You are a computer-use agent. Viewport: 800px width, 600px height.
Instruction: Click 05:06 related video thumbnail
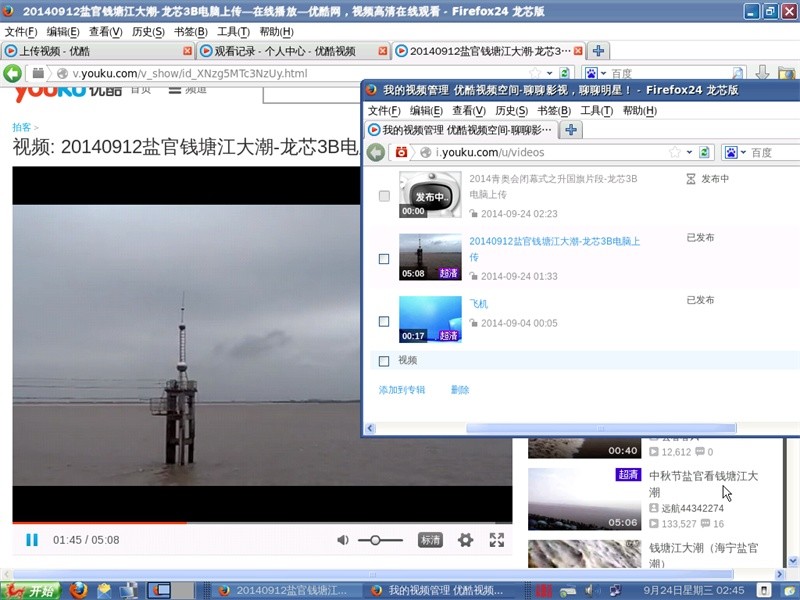584,499
